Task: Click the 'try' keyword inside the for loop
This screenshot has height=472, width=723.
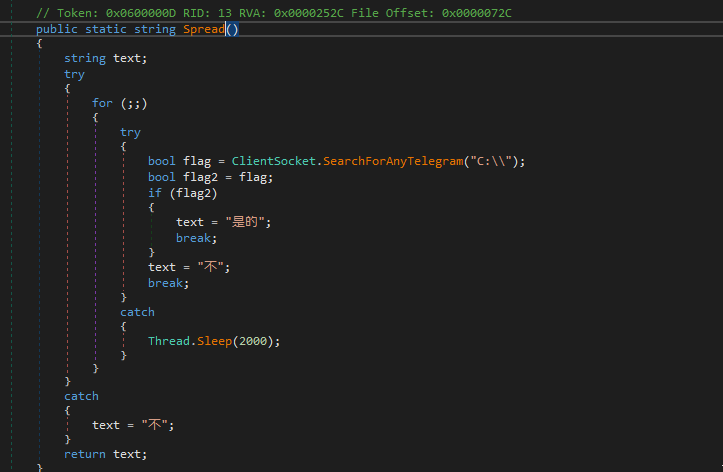Action: 130,132
